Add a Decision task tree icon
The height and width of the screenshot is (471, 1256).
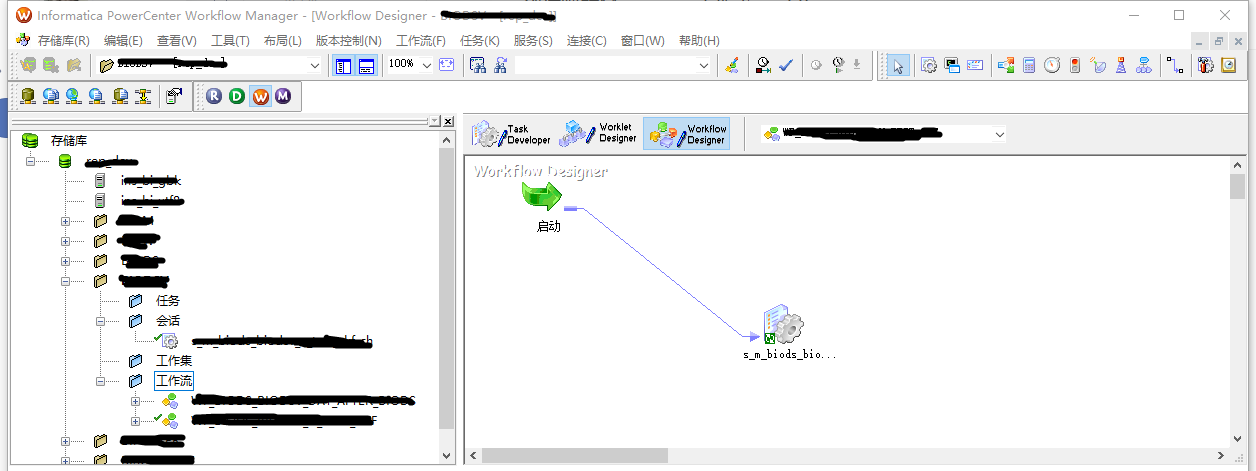1144,65
